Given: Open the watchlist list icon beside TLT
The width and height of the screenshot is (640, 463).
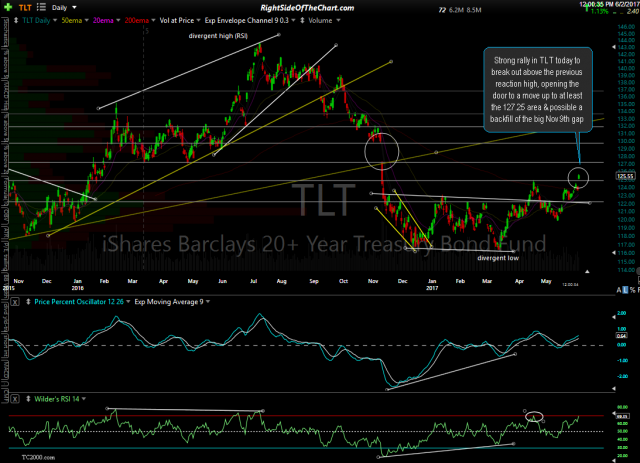Looking at the screenshot, I should point(41,7).
